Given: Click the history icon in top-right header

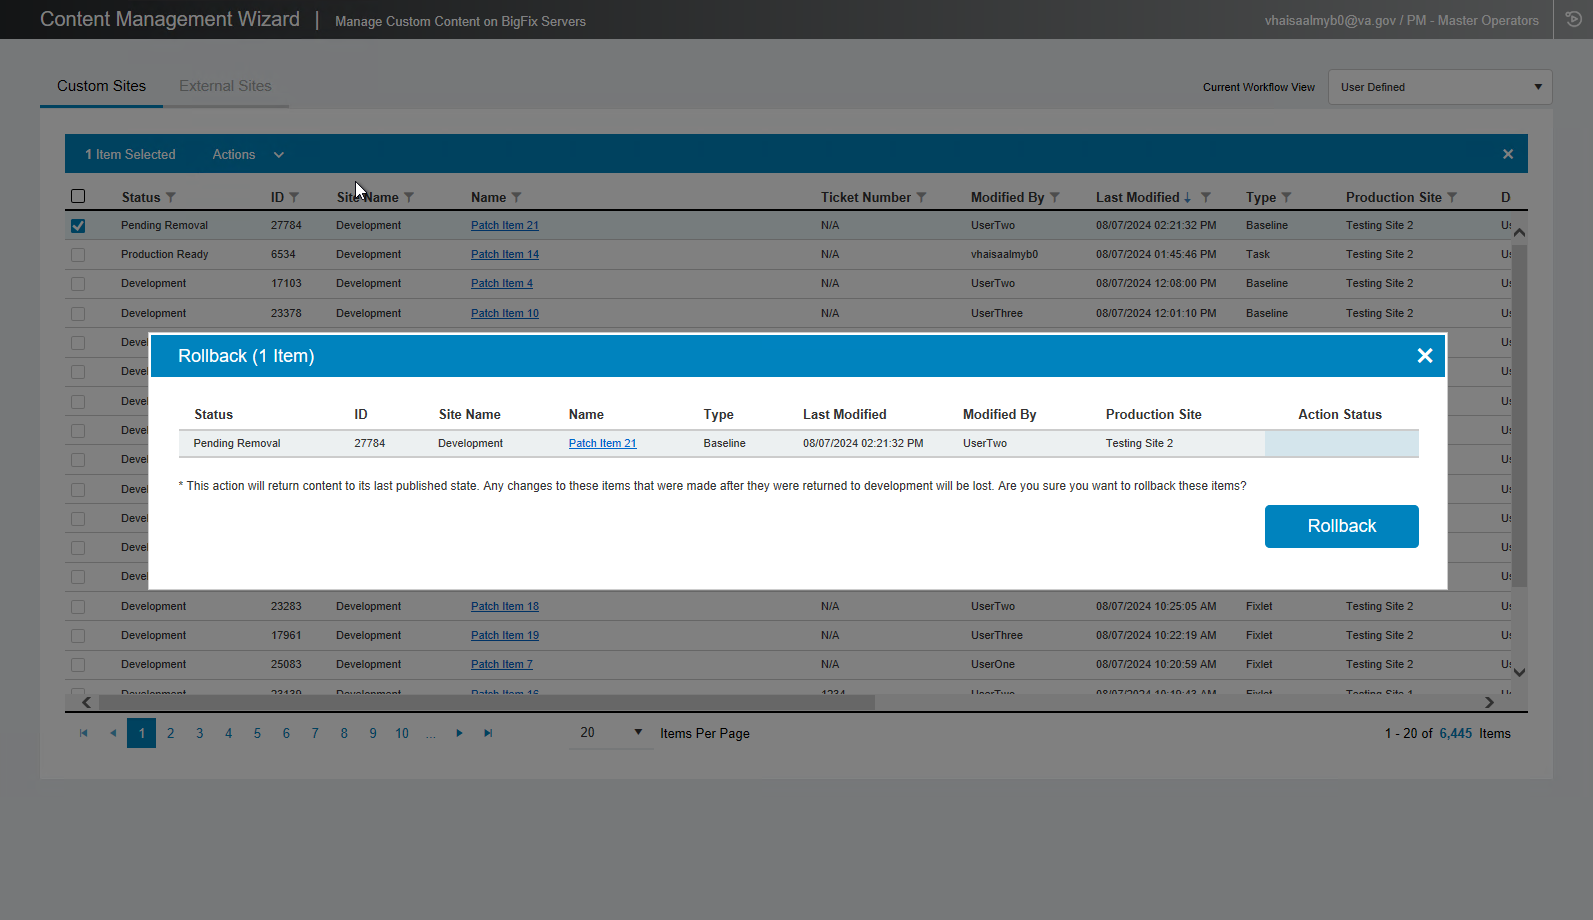Looking at the screenshot, I should [1573, 19].
